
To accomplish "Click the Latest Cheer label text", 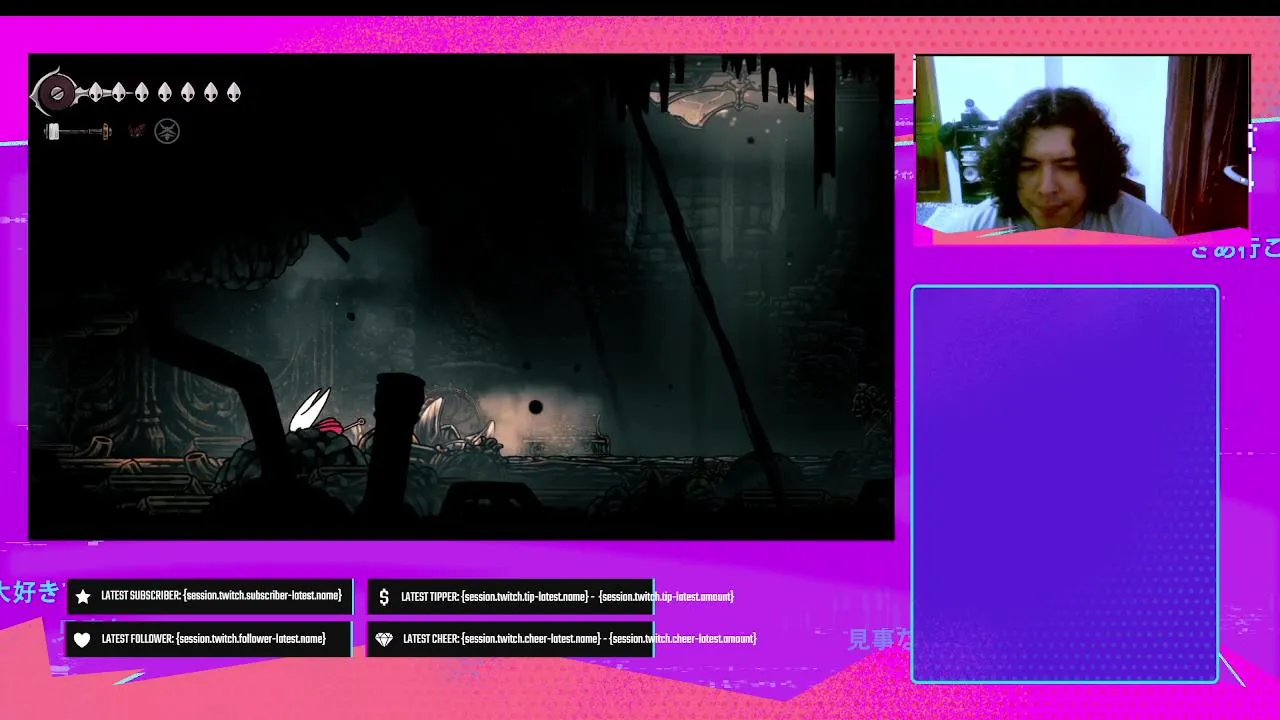I will tap(579, 639).
